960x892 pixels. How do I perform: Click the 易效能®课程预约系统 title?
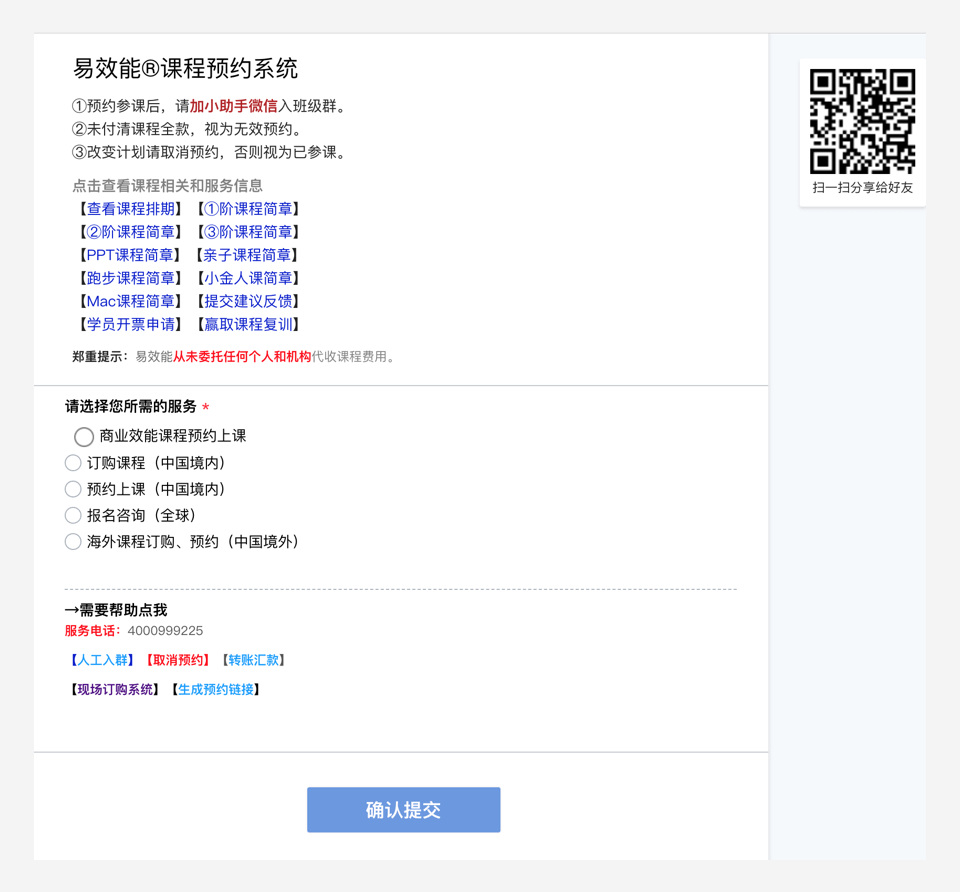pos(186,69)
